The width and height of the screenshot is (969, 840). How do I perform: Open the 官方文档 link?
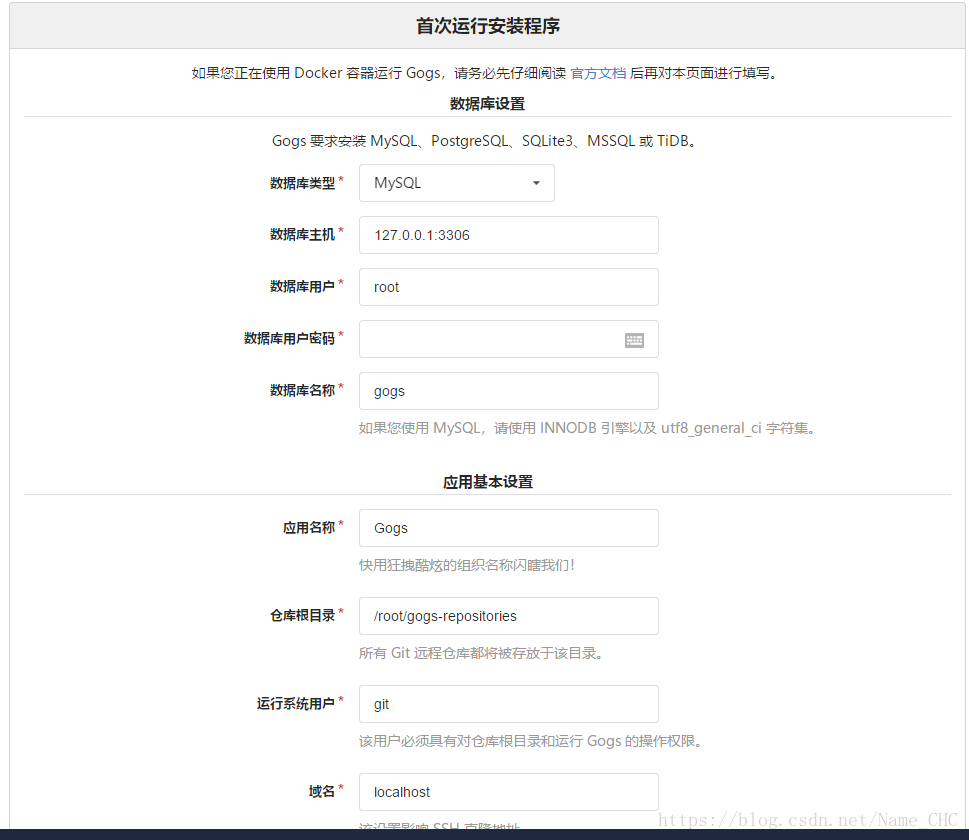point(598,73)
